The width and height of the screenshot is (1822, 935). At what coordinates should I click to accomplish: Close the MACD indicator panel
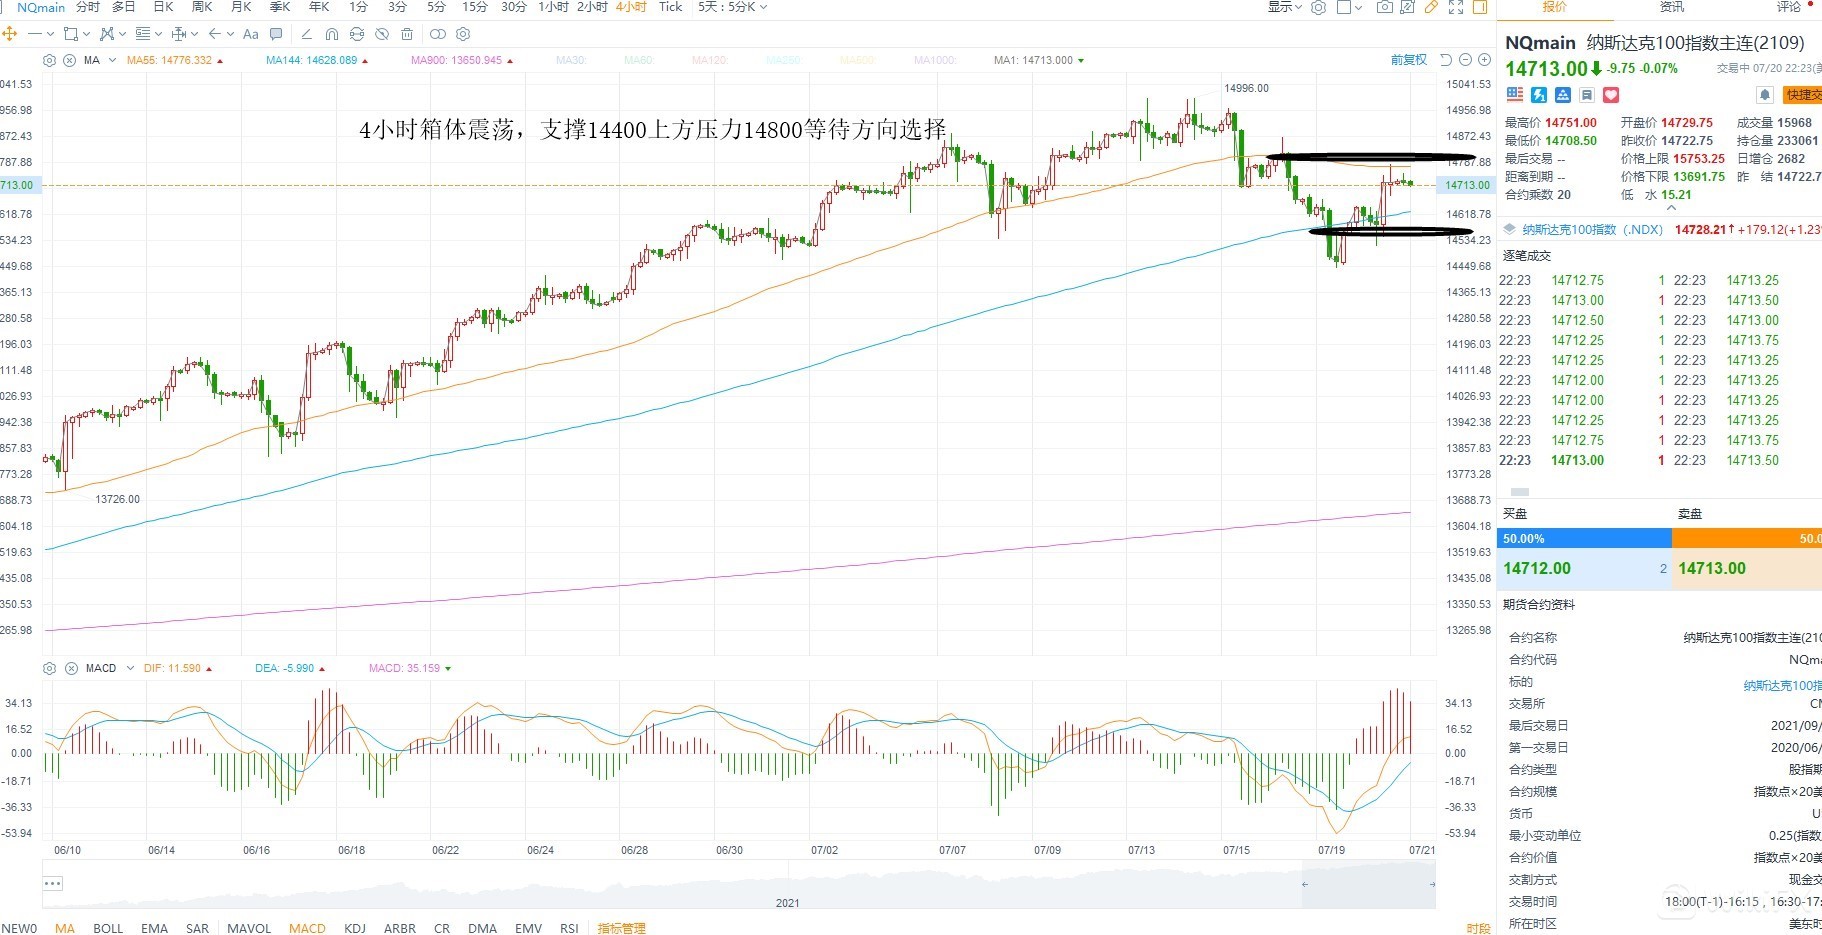click(71, 668)
